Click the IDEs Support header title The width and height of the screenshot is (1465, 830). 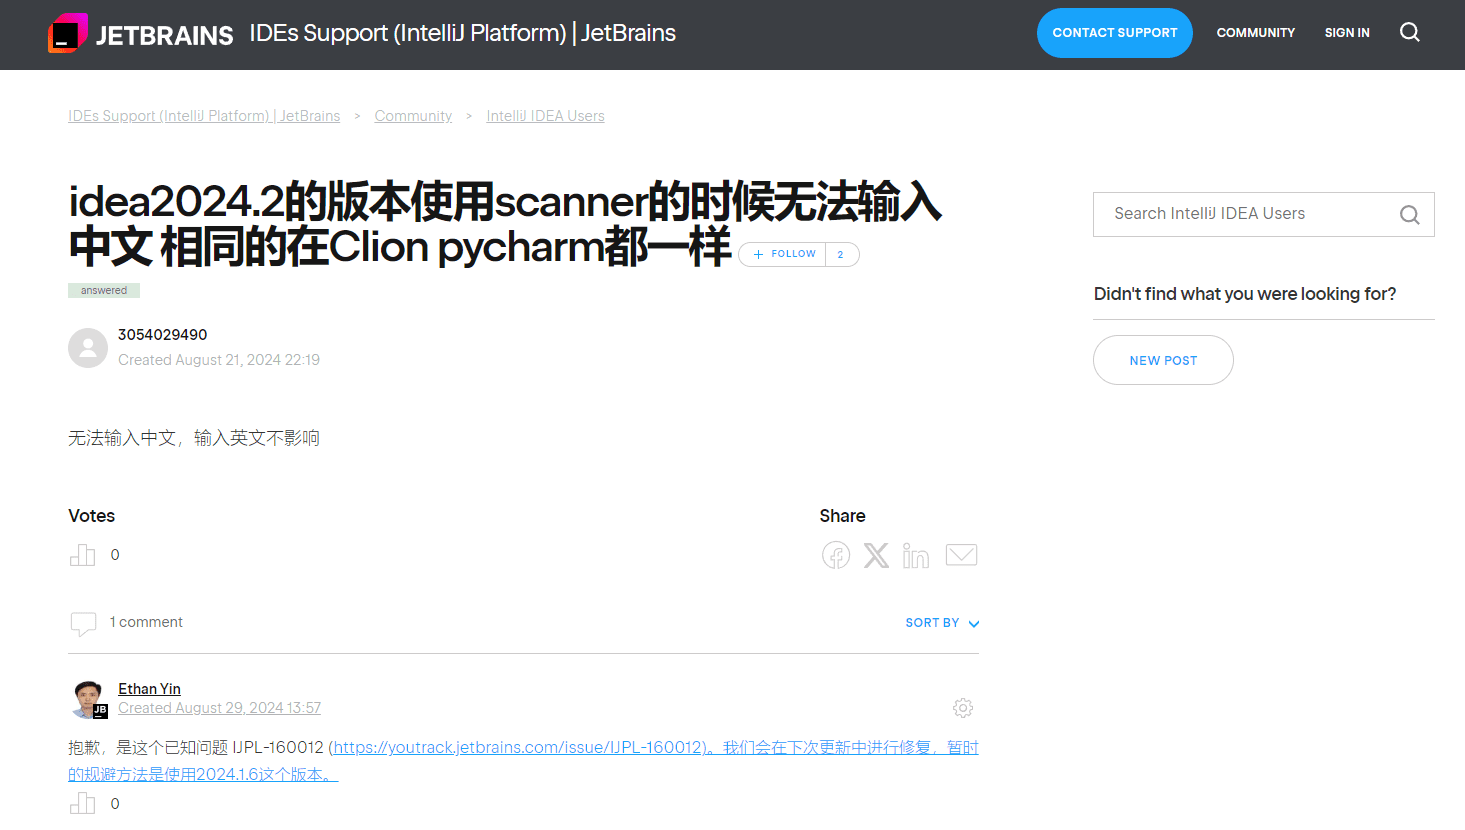click(x=463, y=33)
